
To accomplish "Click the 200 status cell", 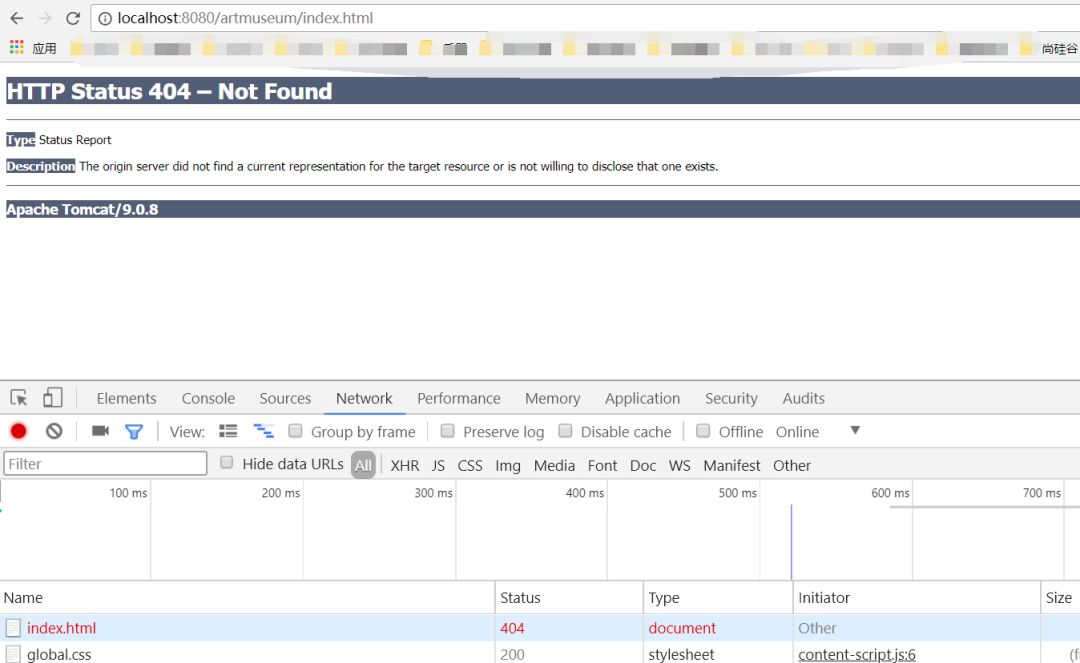I will coord(512,654).
